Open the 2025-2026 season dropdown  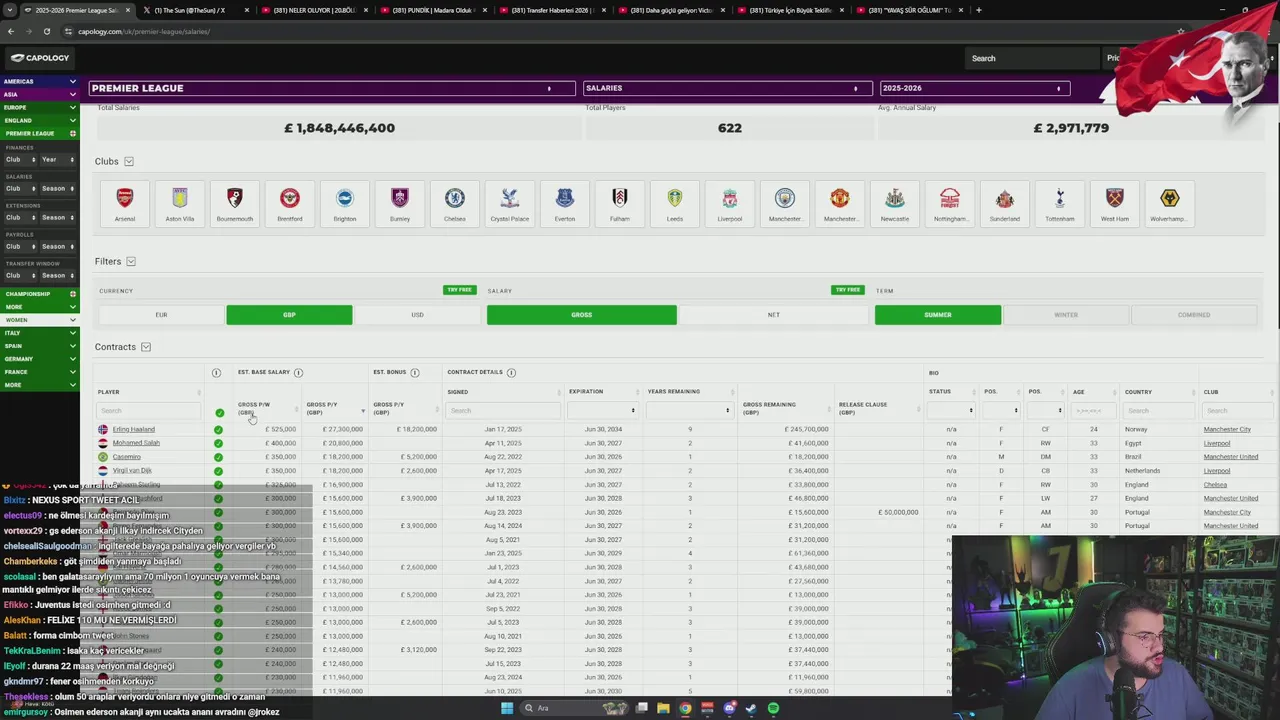coord(974,88)
